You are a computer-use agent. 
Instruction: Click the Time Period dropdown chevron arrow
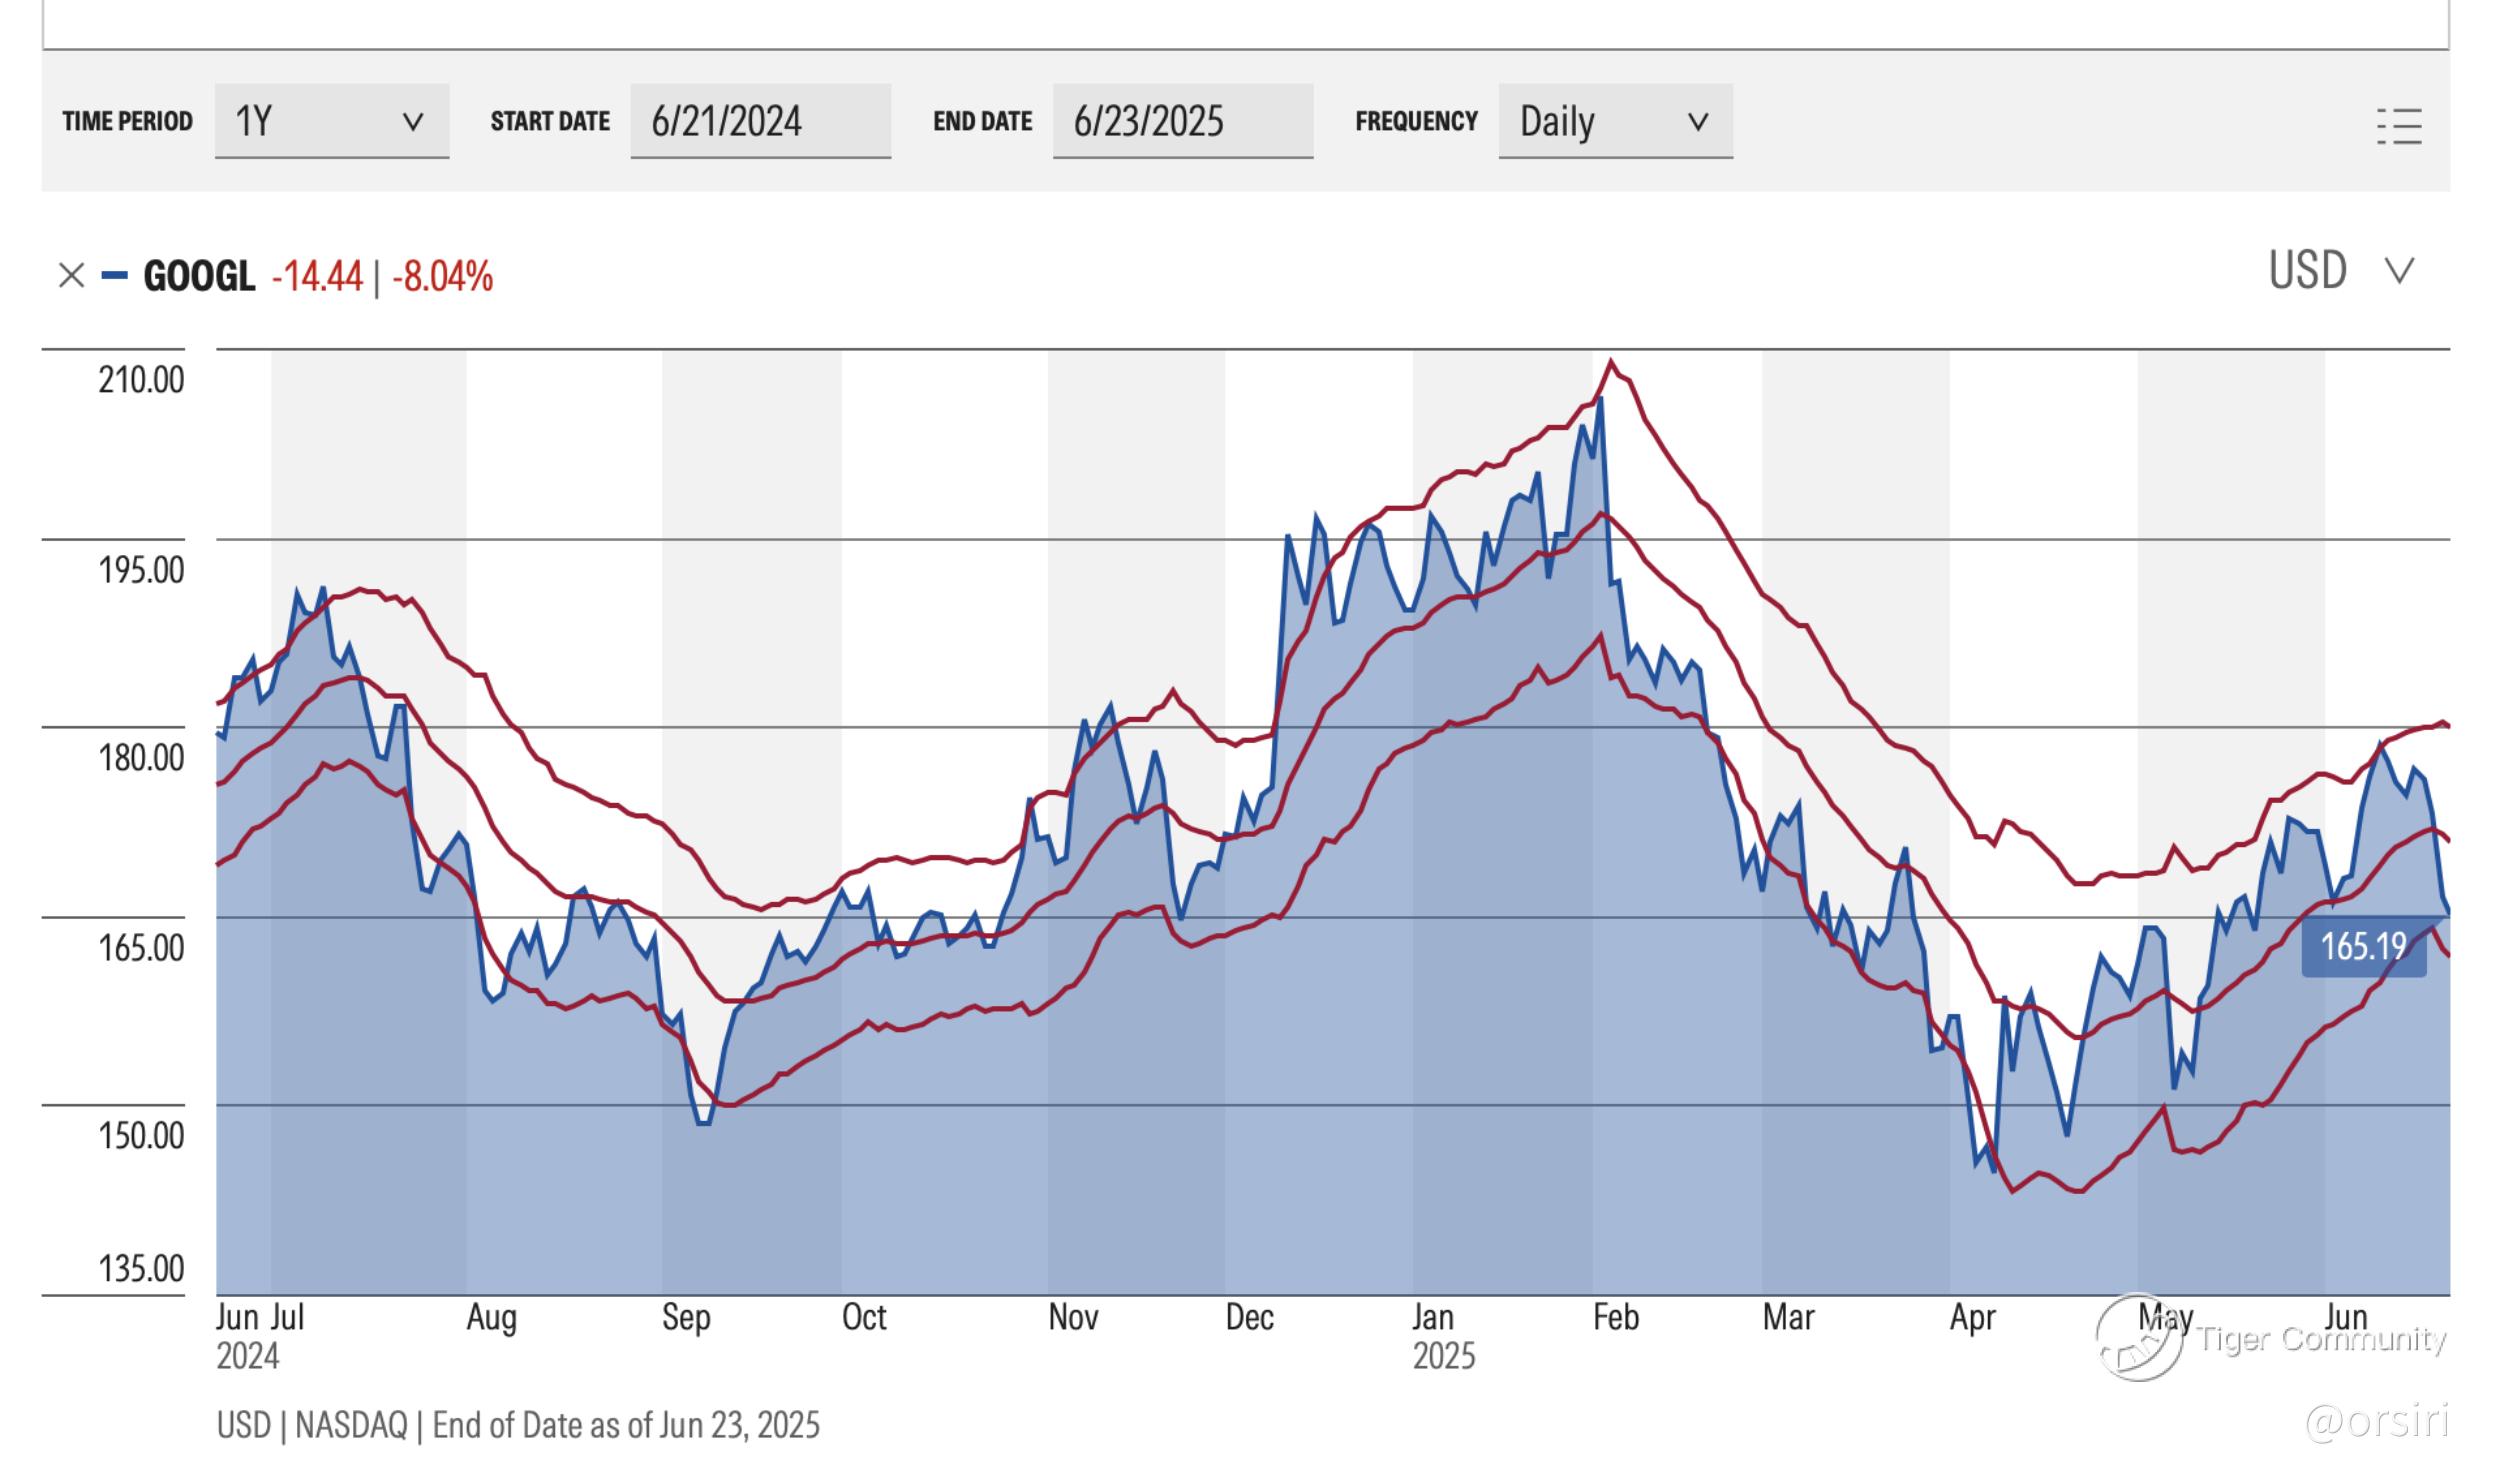412,122
